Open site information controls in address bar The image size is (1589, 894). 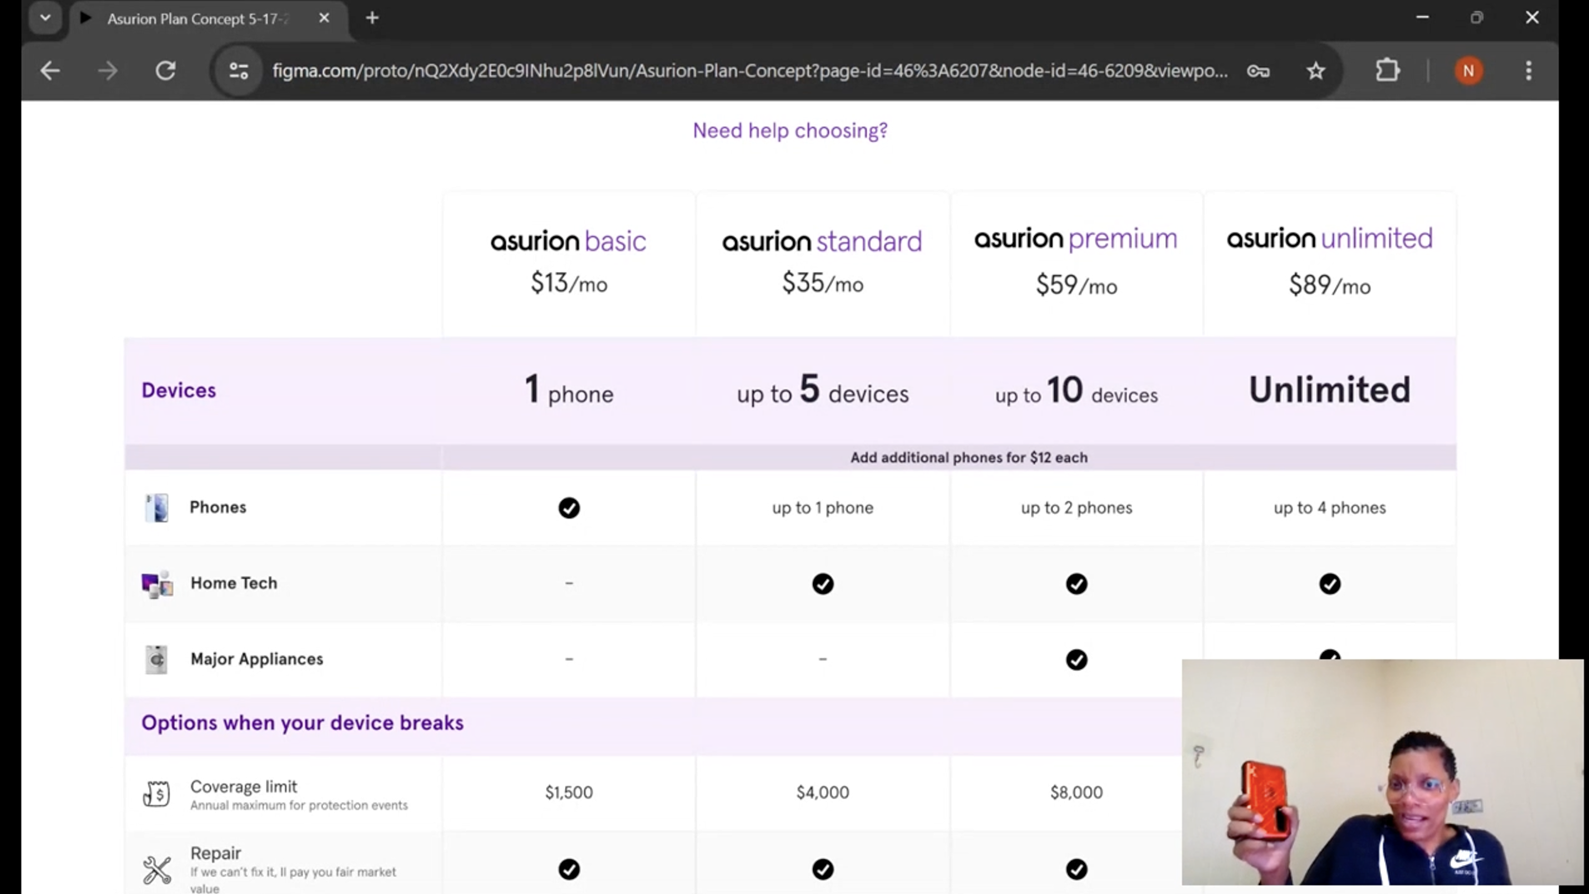click(239, 71)
